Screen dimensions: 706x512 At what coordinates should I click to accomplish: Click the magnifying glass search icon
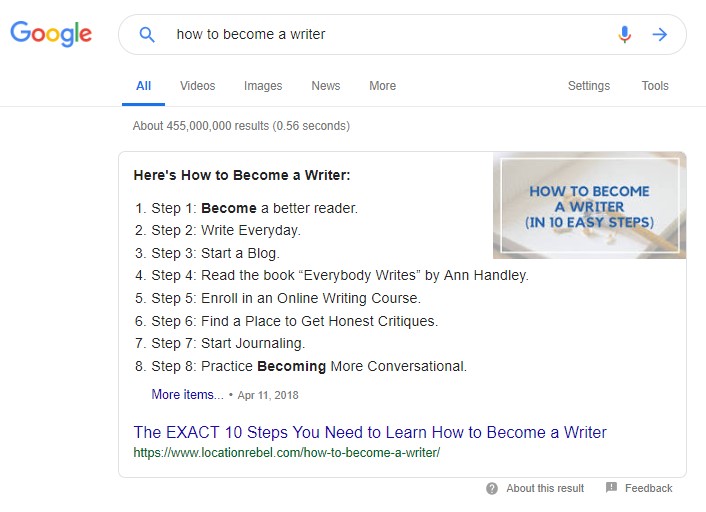pos(147,34)
